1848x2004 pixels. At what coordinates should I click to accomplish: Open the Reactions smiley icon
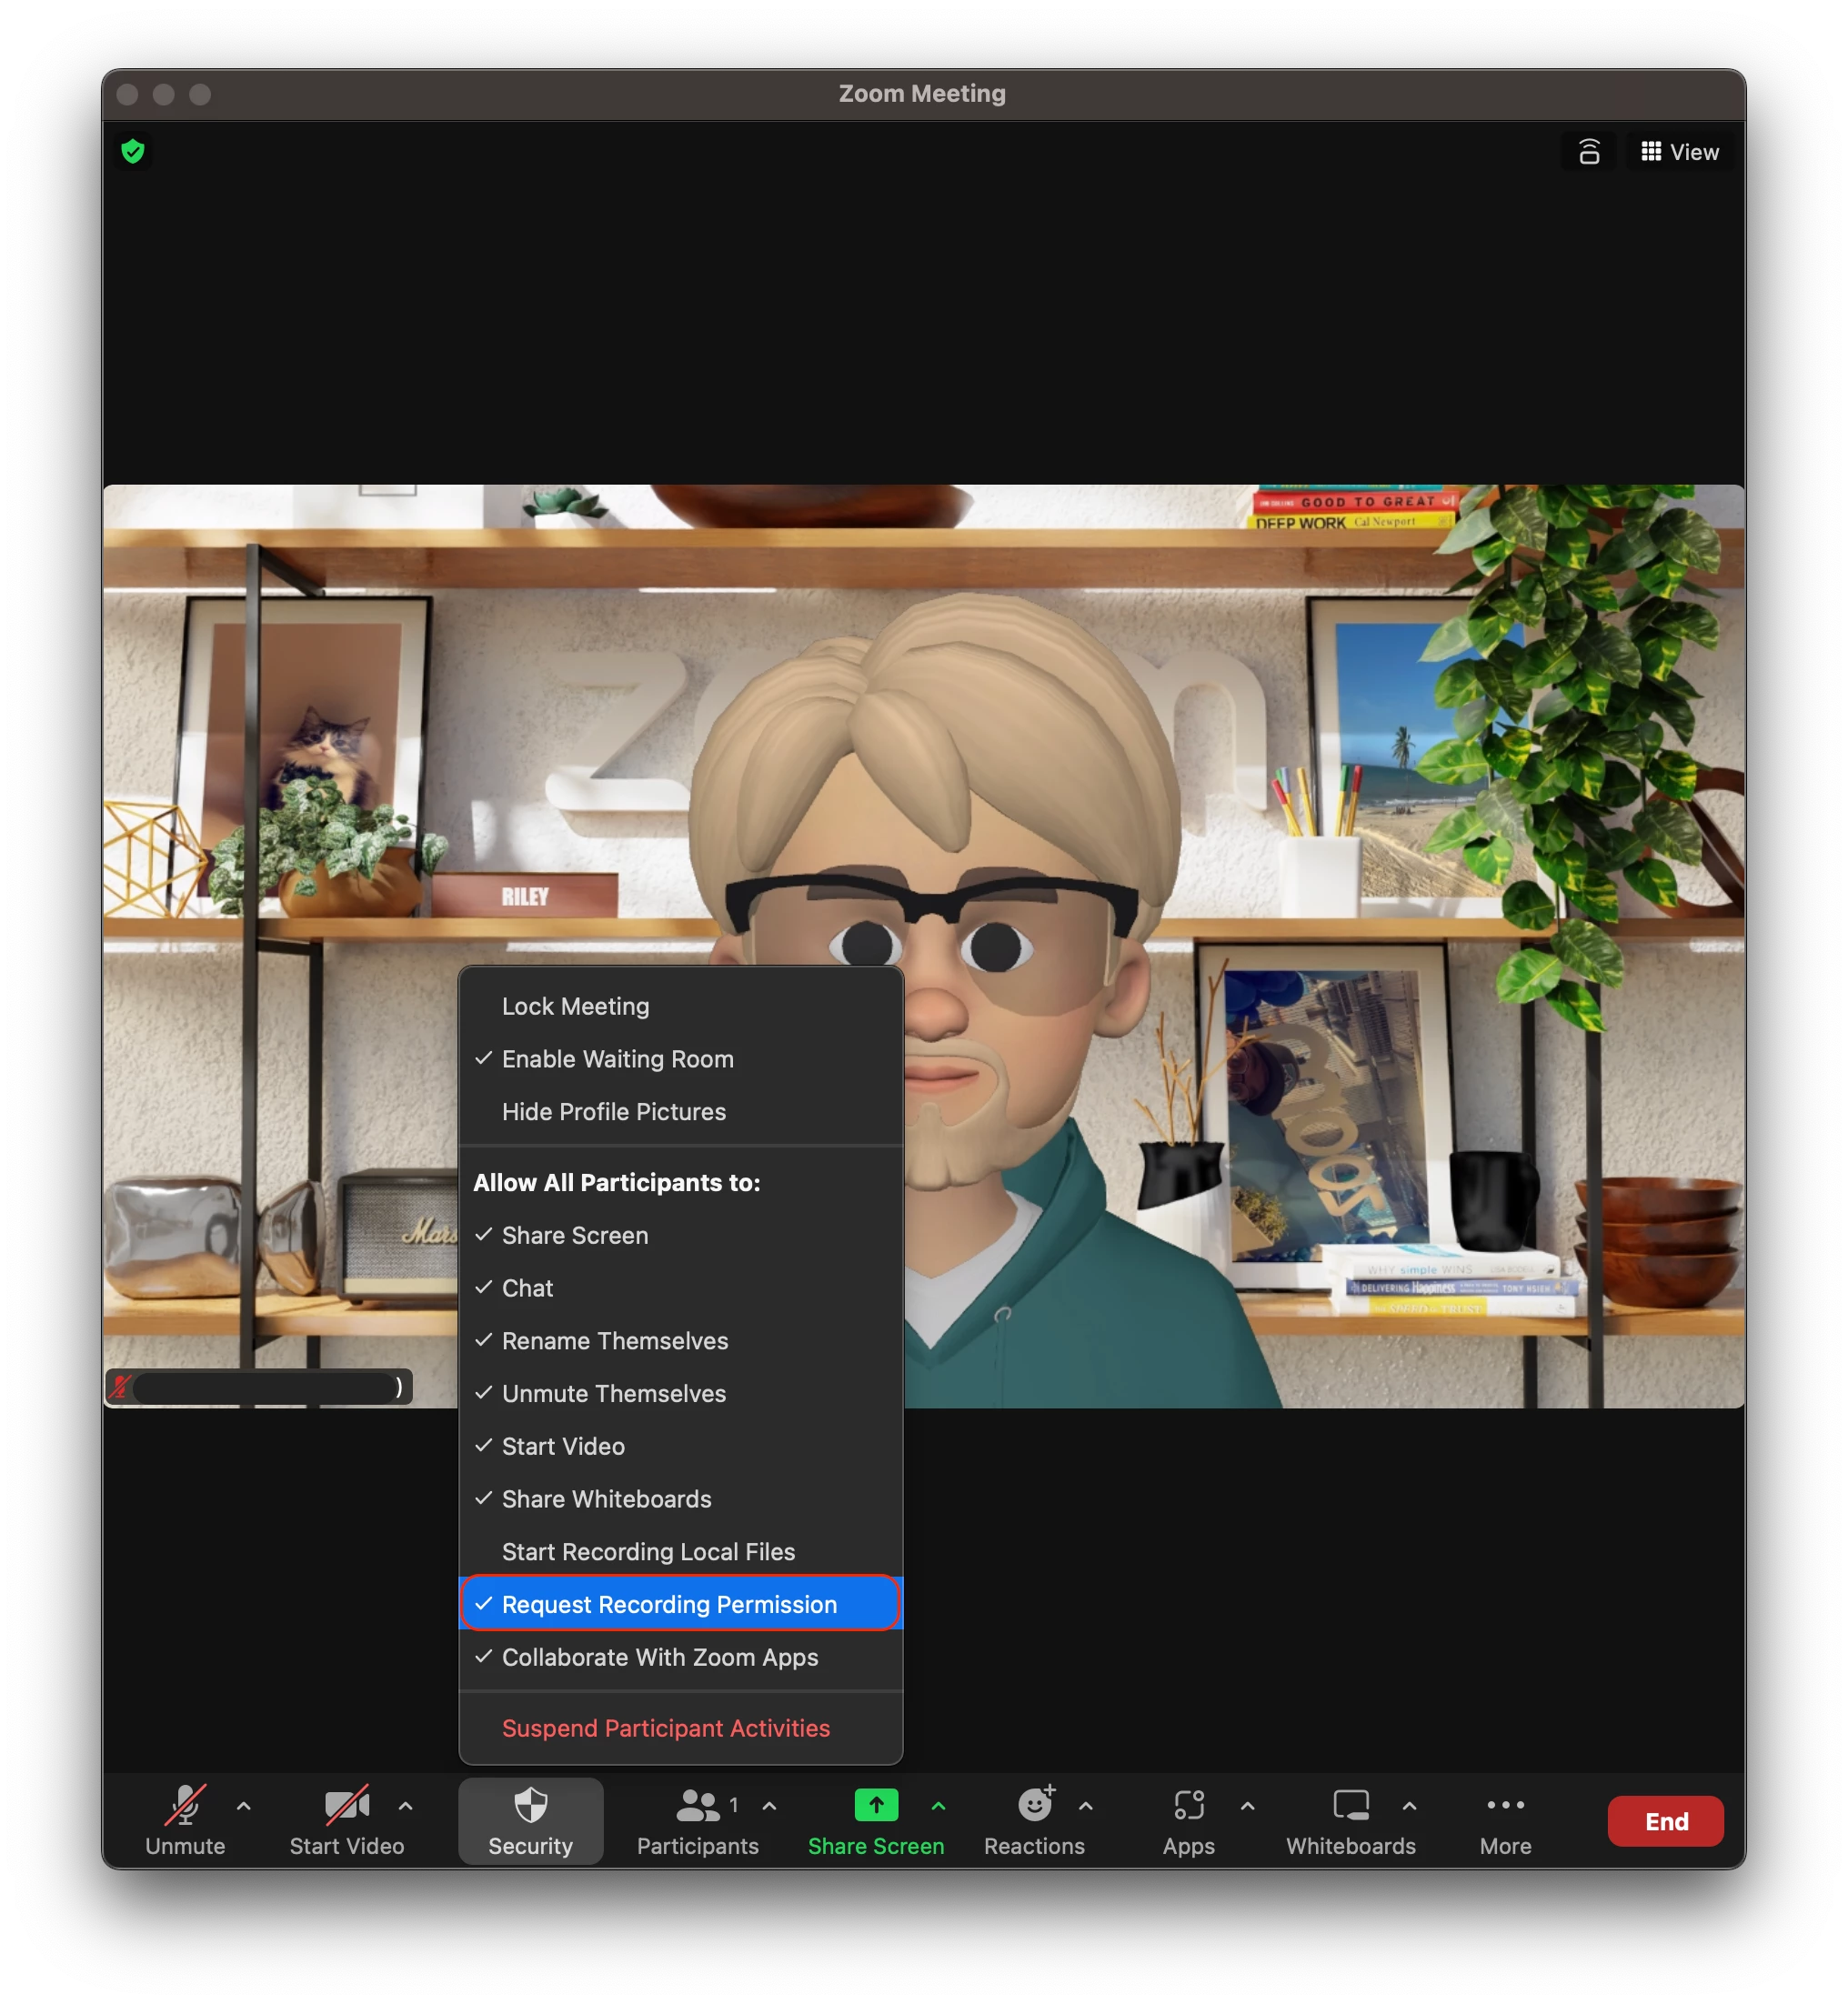point(1035,1806)
